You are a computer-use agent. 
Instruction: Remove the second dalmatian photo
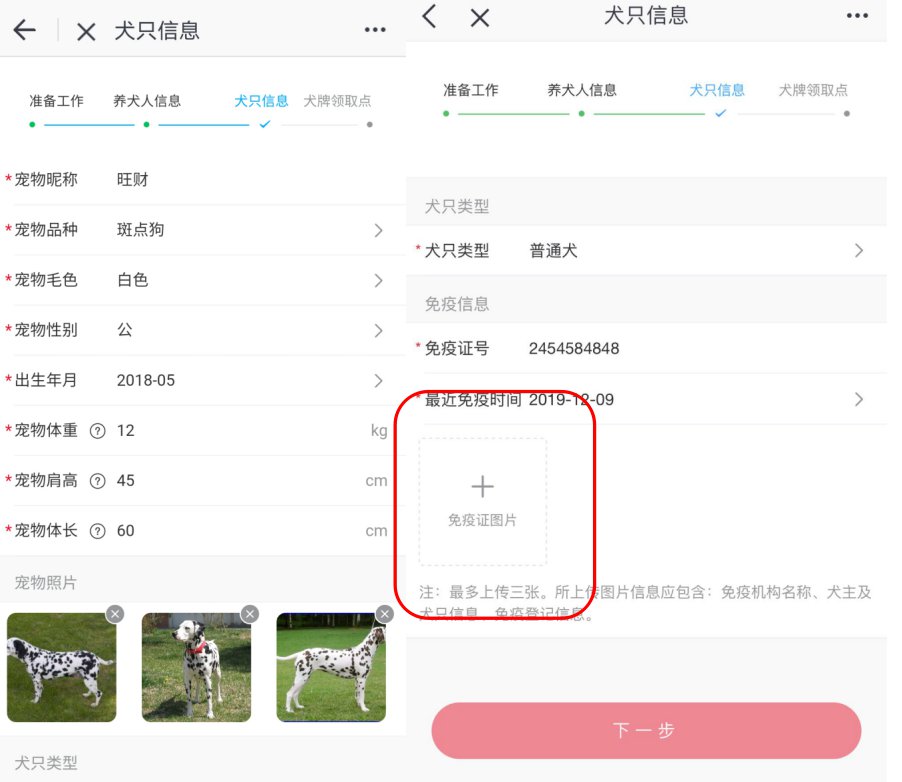(250, 614)
